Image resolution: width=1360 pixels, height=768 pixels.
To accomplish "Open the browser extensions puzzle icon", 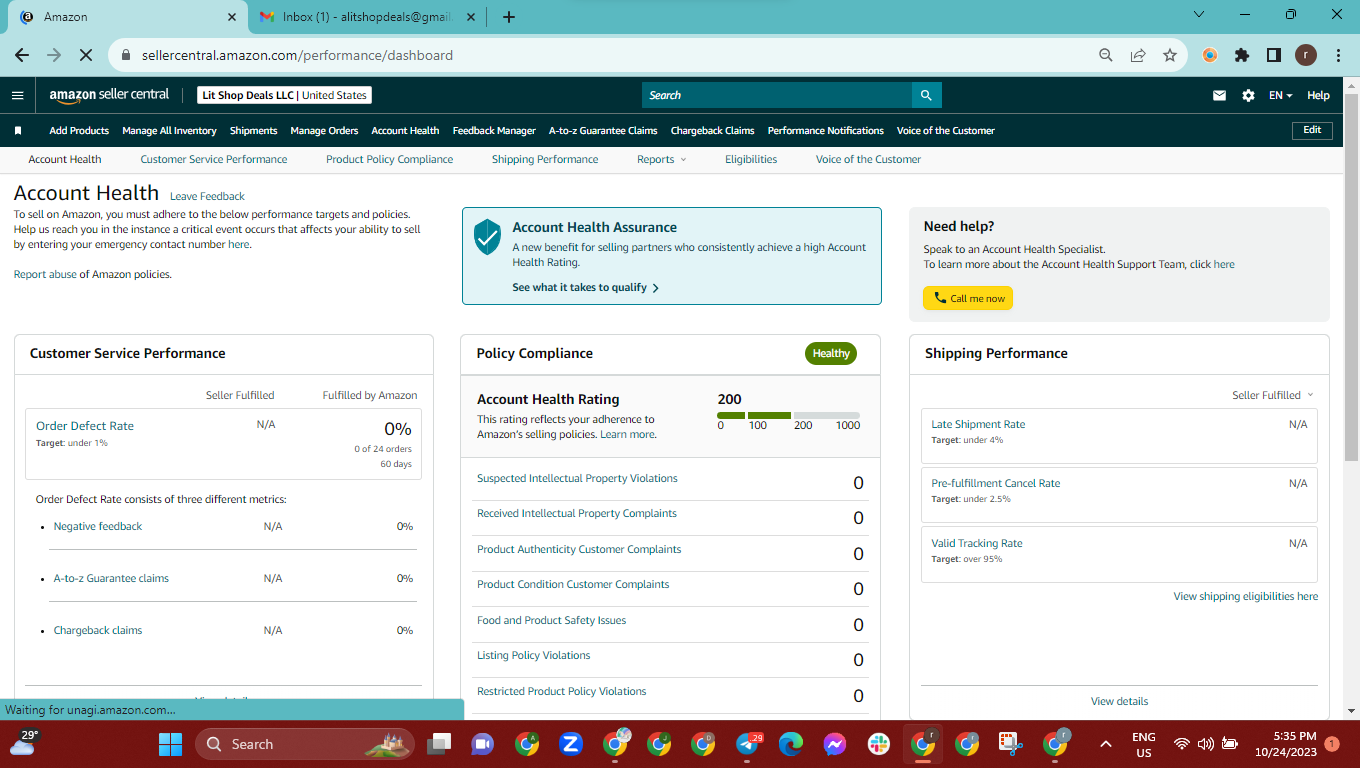I will 1242,55.
